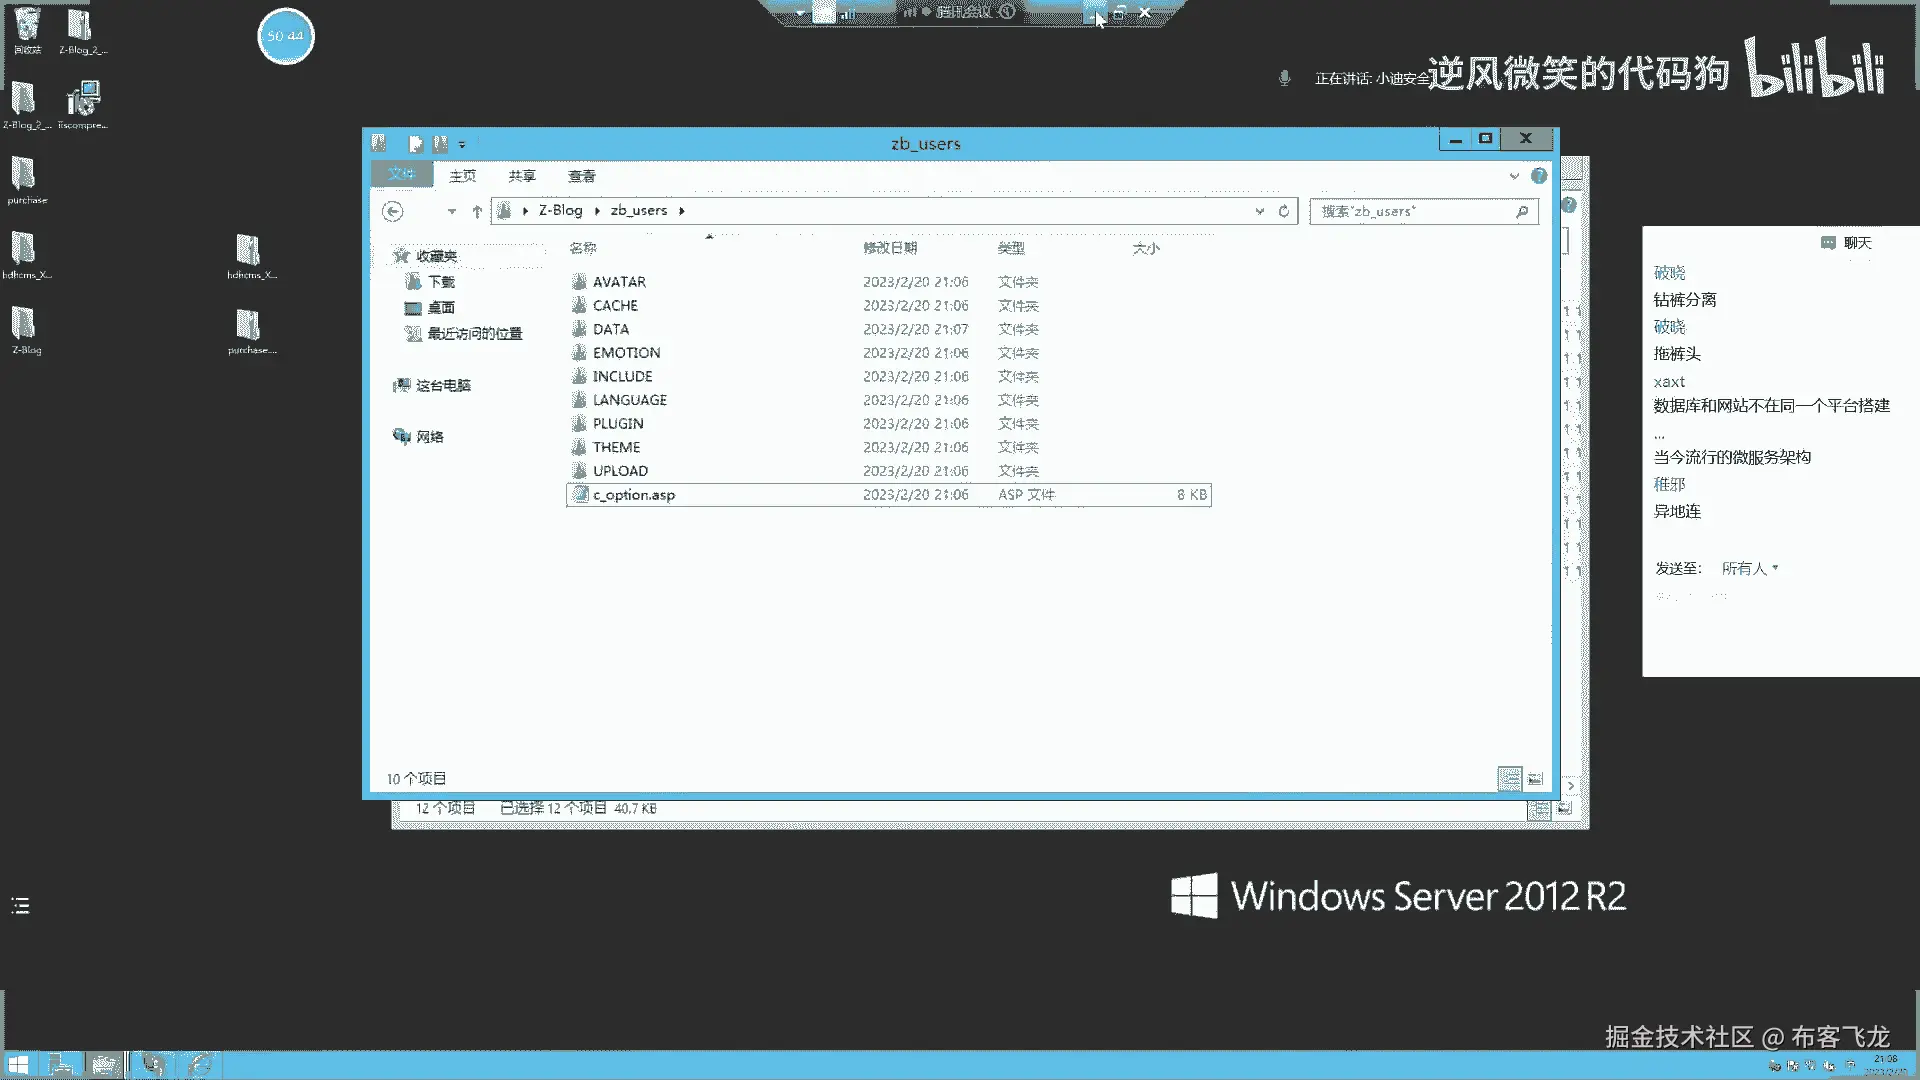The image size is (1920, 1080).
Task: Switch to large icons view layout
Action: point(1535,778)
